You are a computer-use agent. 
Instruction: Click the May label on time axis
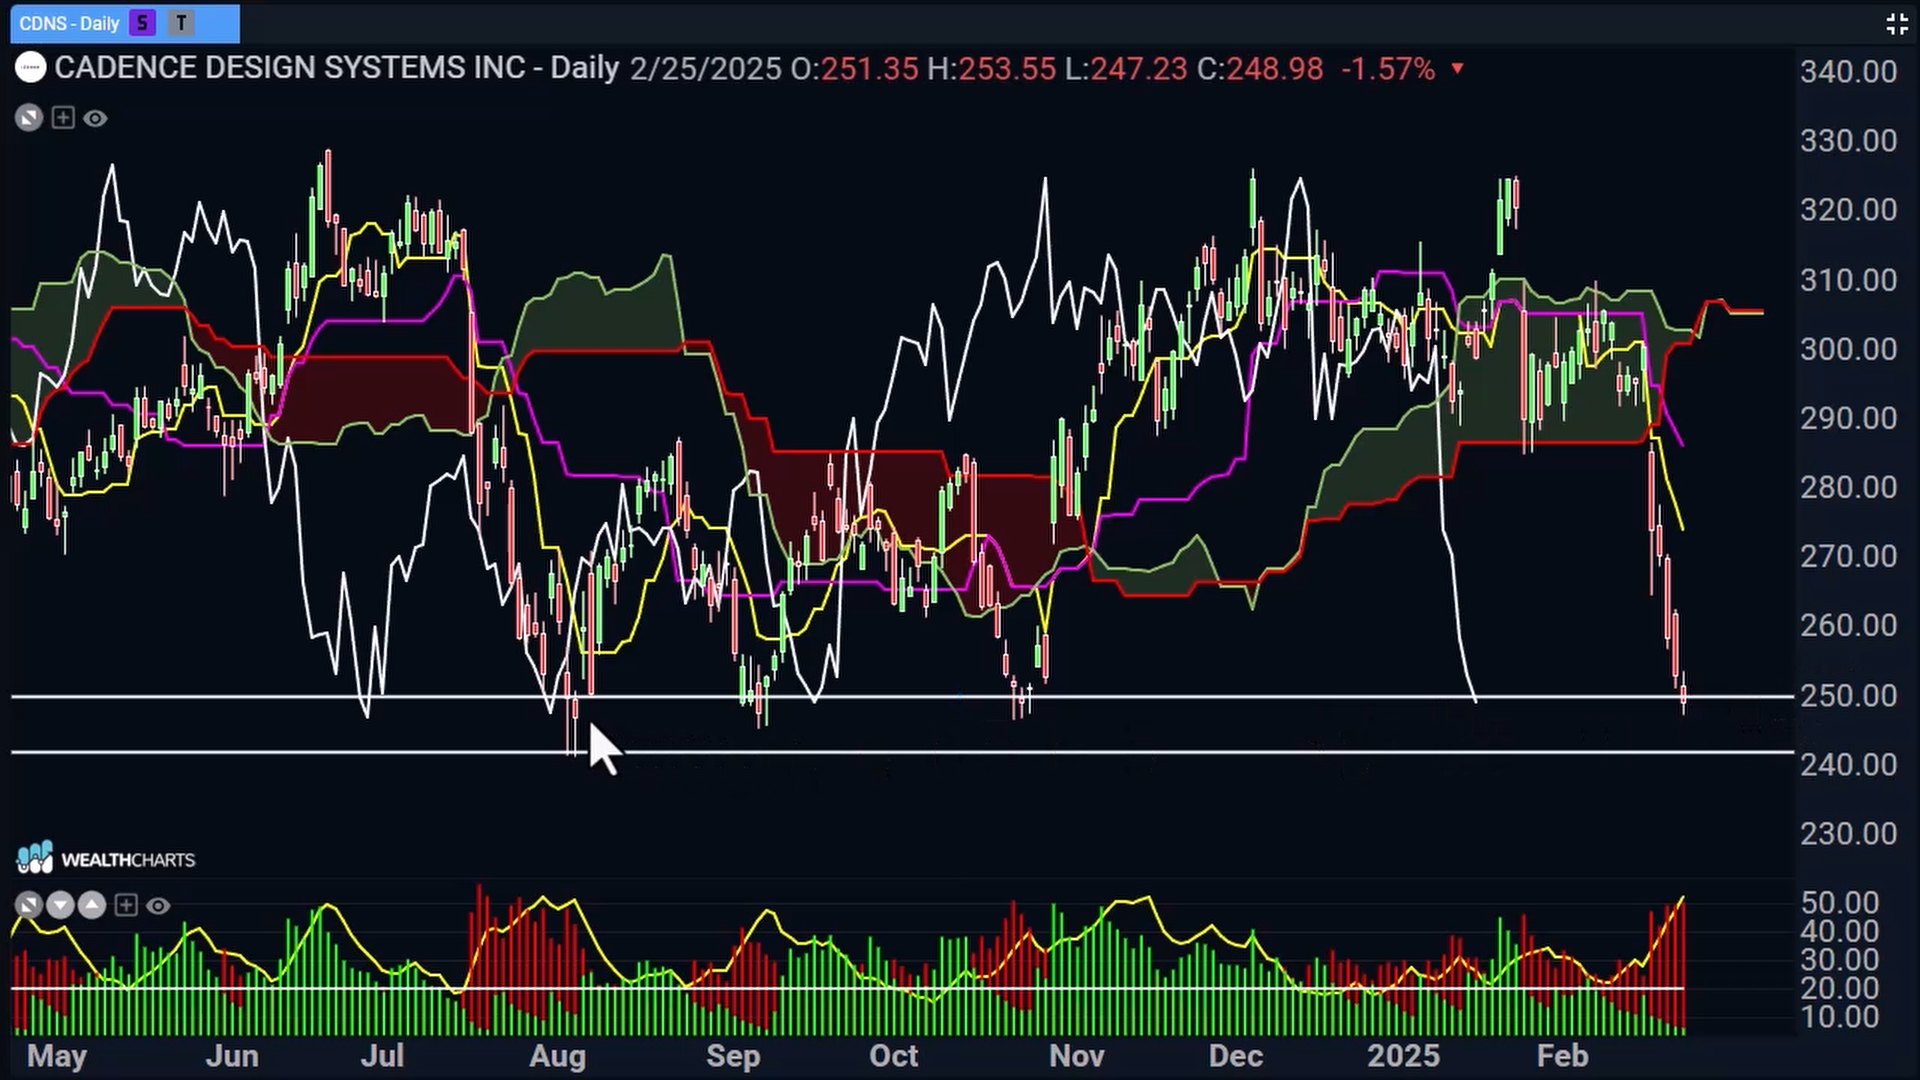click(x=57, y=1056)
